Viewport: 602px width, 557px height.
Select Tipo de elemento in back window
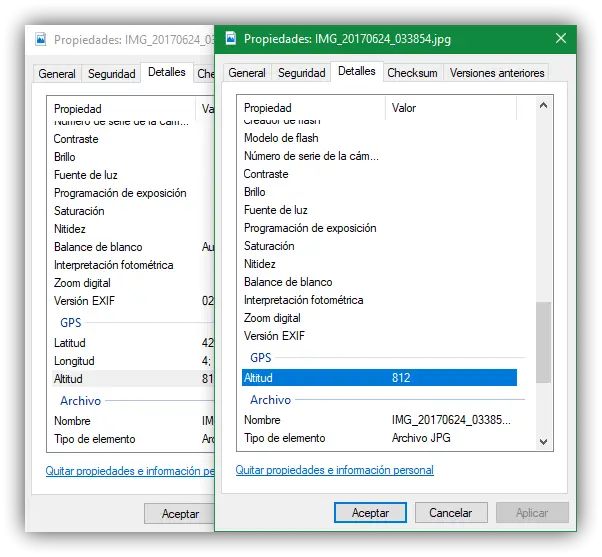(x=133, y=439)
